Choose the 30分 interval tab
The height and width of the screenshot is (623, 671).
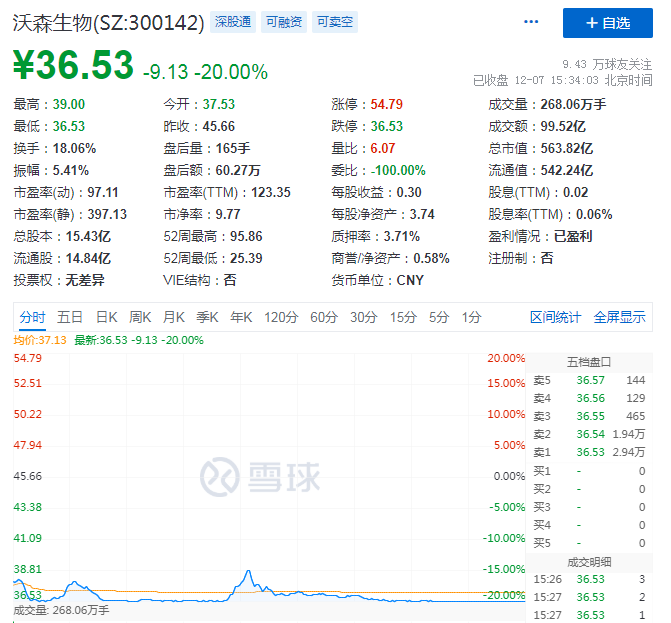coord(363,317)
